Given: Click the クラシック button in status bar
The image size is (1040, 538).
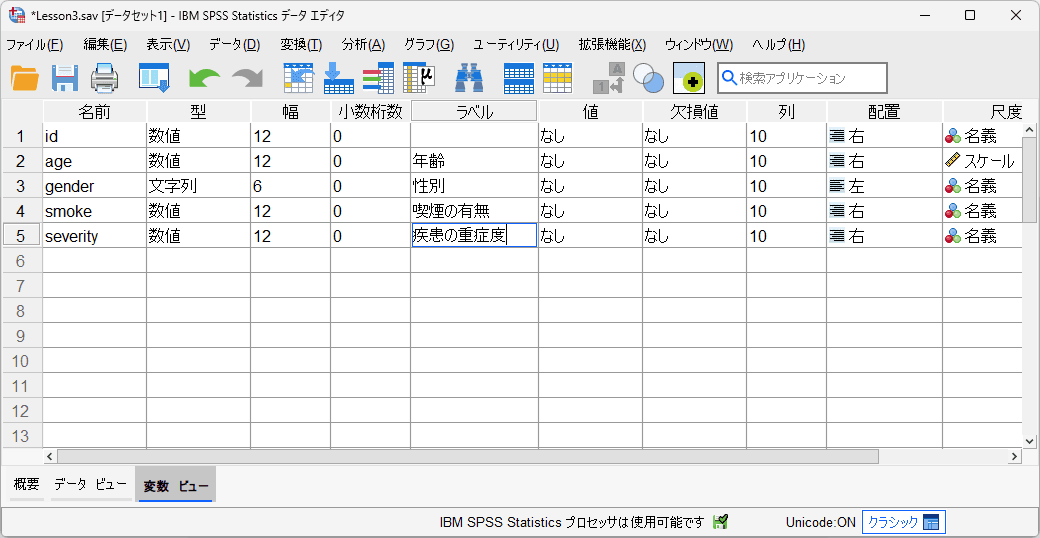Looking at the screenshot, I should (903, 522).
